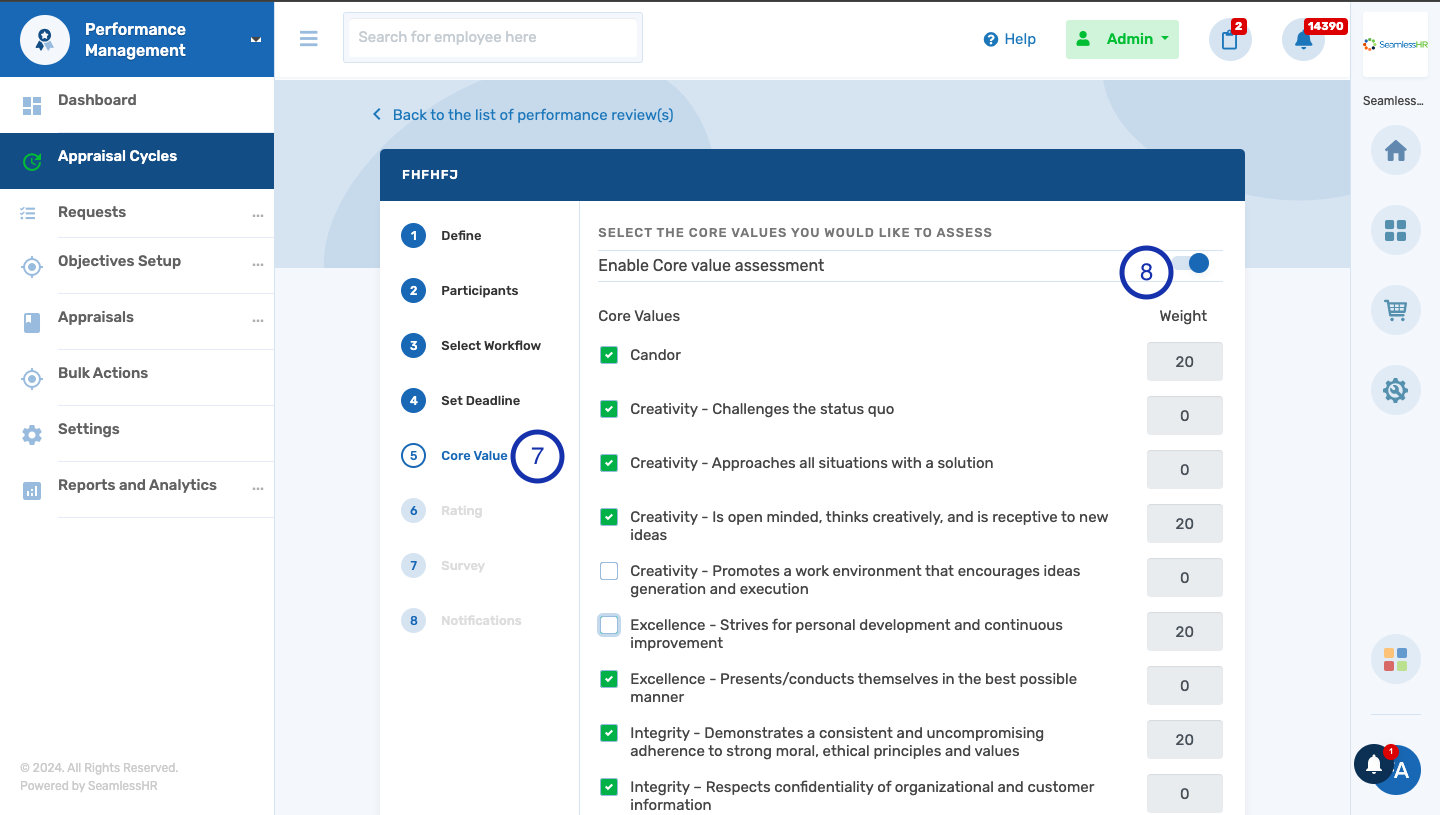Go to Home via house icon
This screenshot has height=815, width=1440.
[x=1395, y=151]
